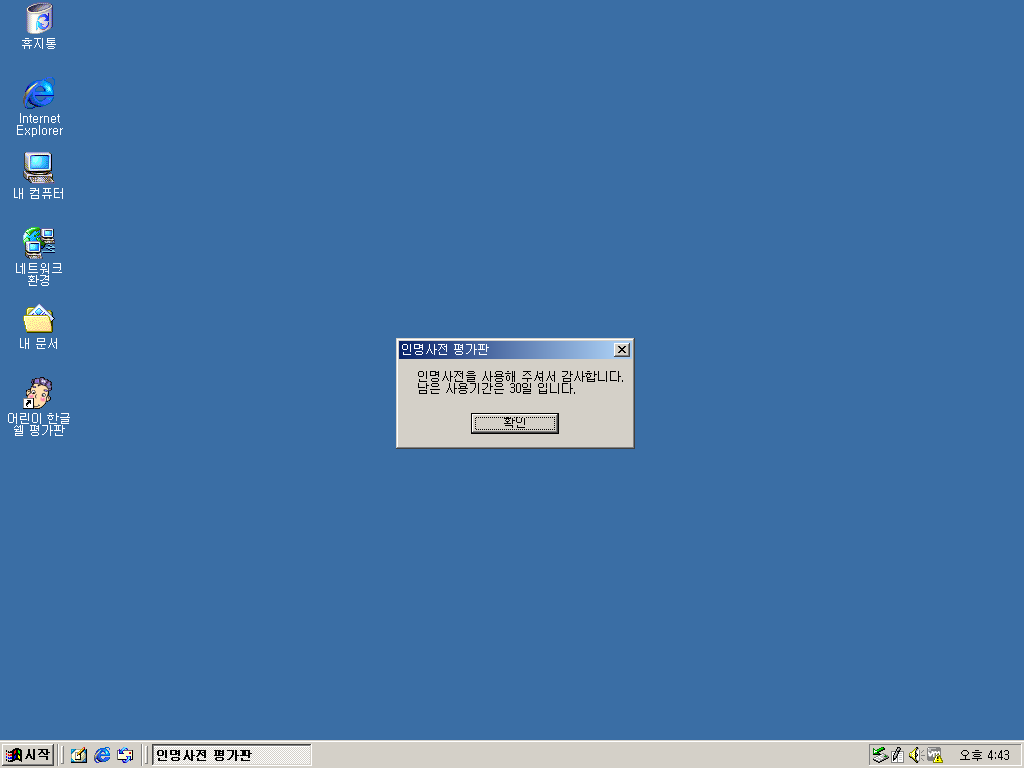Select the Internet Explorer desktop icon
The image size is (1024, 768).
tap(39, 107)
